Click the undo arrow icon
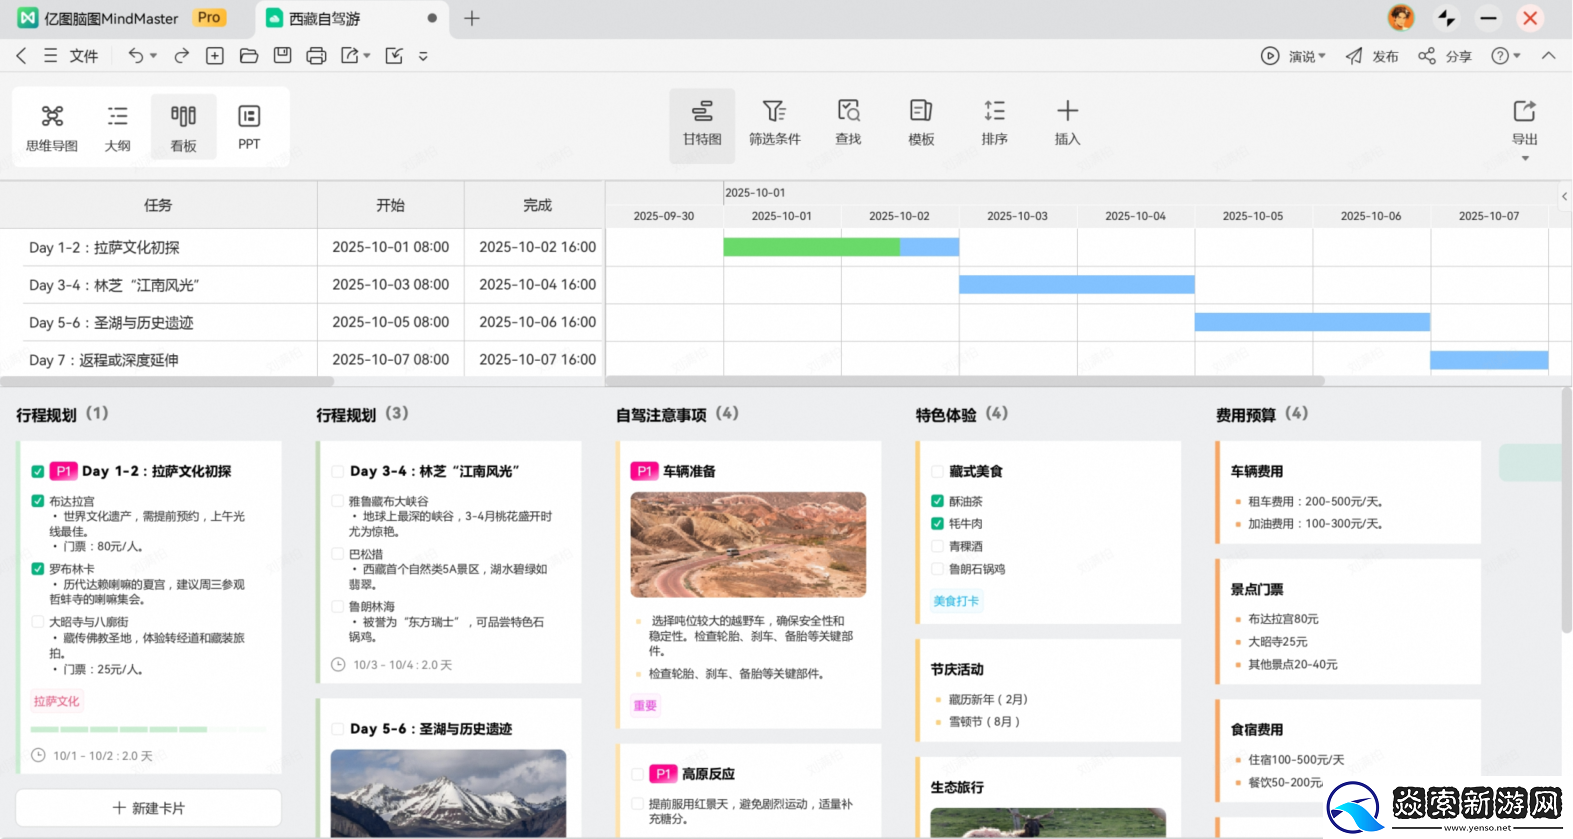Image resolution: width=1573 pixels, height=839 pixels. [x=135, y=56]
